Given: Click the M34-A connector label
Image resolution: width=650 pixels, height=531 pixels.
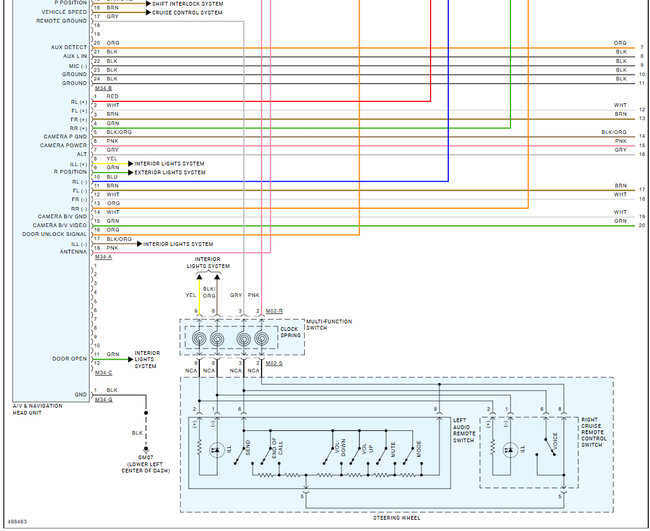Looking at the screenshot, I should [x=103, y=257].
